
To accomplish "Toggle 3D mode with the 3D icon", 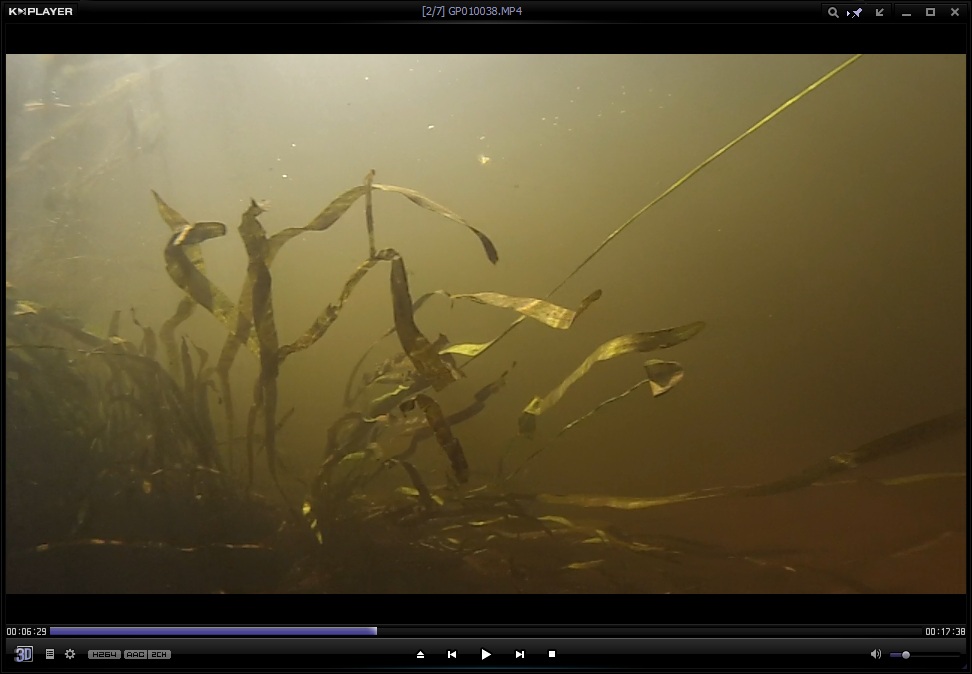I will tap(24, 654).
